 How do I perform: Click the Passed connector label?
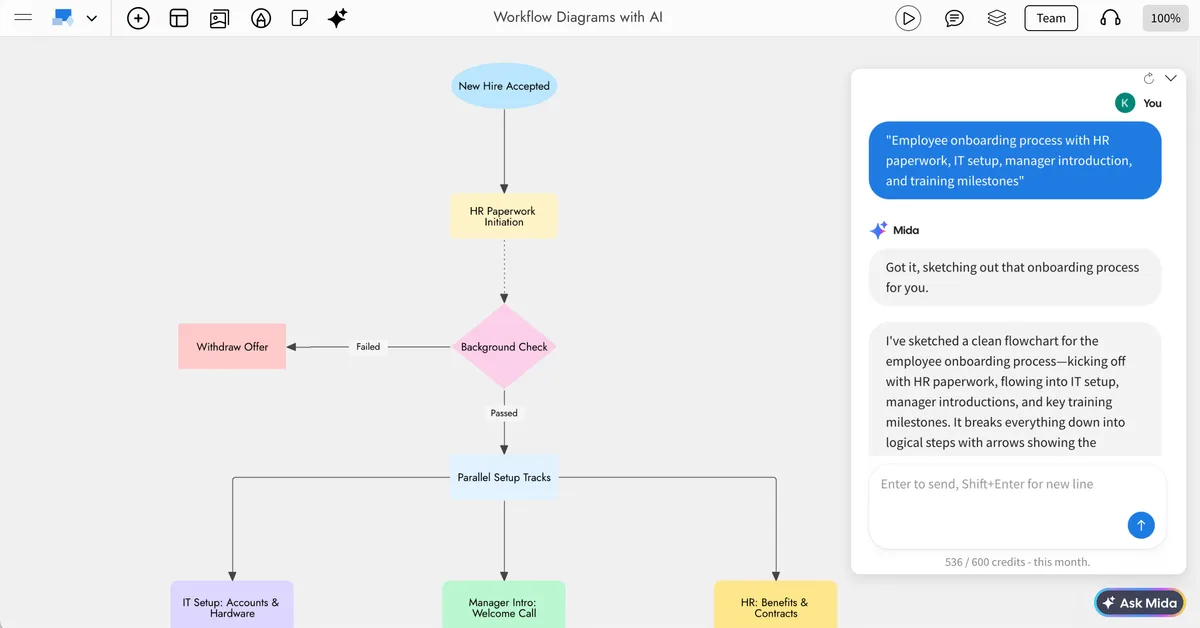(504, 413)
